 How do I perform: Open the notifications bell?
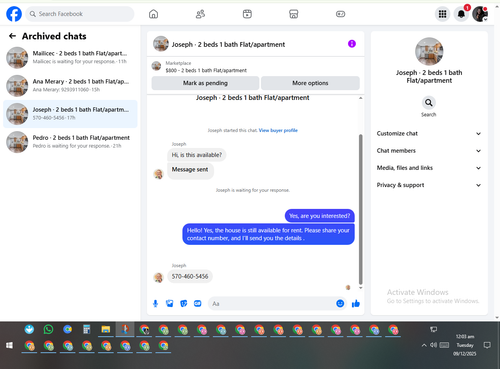(461, 14)
